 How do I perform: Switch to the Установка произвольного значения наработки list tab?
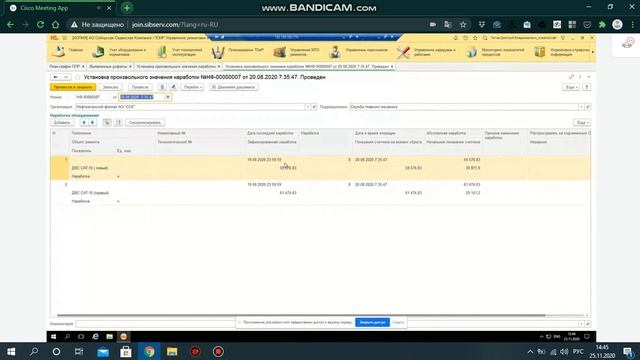[176, 67]
